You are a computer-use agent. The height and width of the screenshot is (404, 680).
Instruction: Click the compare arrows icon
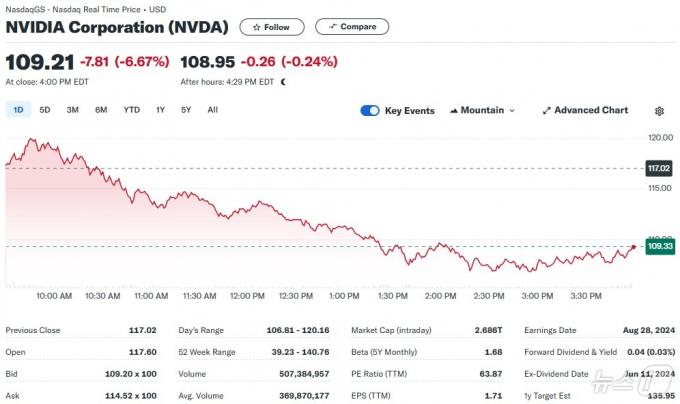(x=333, y=26)
